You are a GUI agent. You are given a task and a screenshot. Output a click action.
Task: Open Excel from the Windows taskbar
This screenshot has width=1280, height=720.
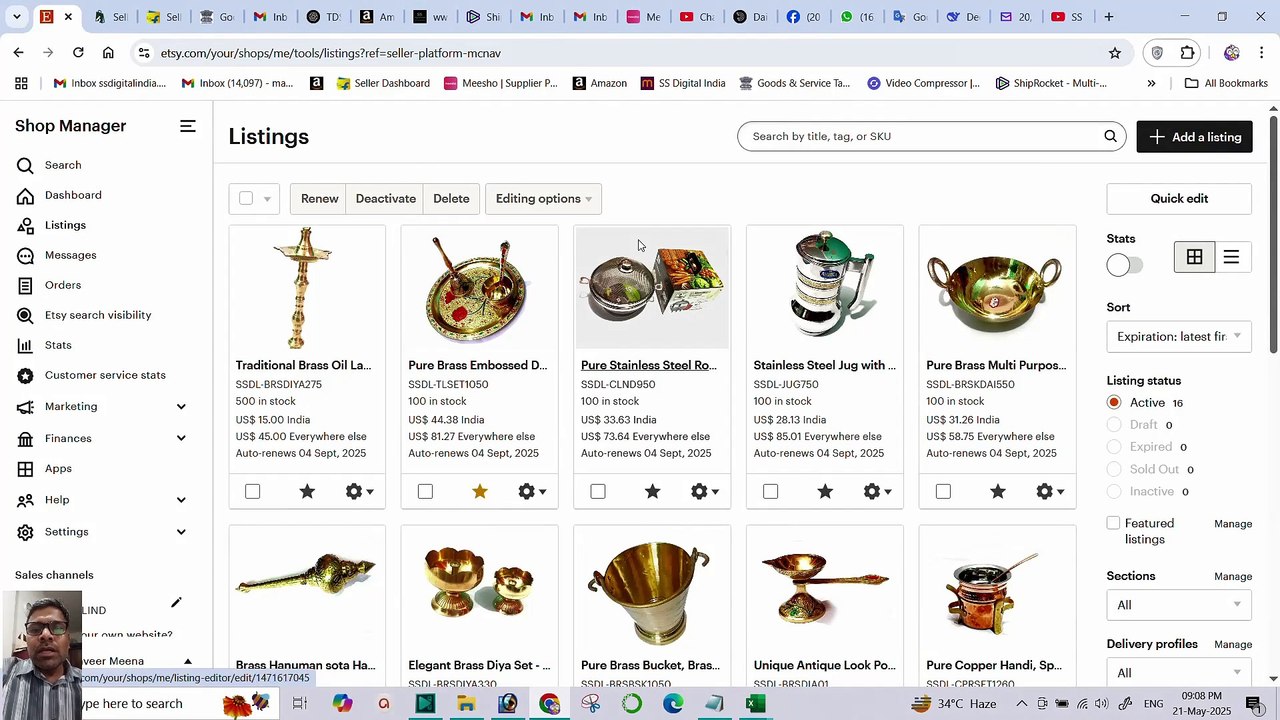pos(756,704)
